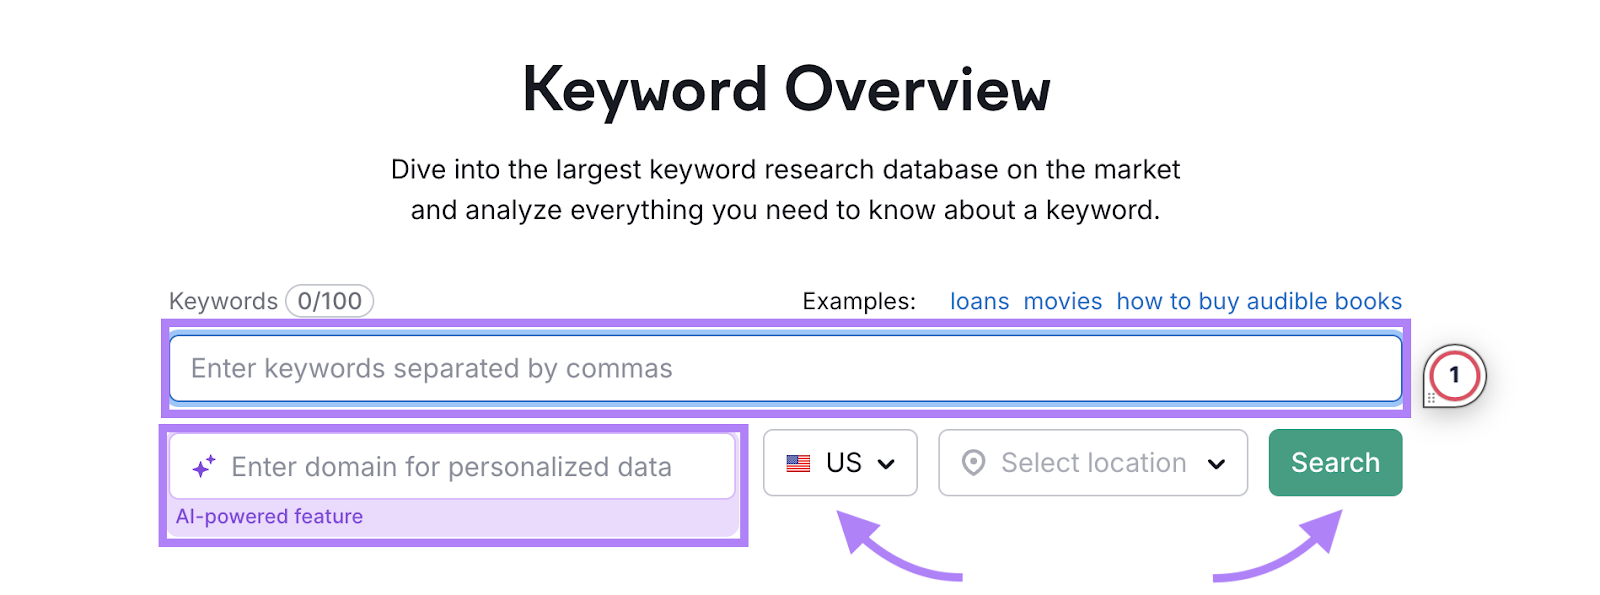Expand the Select location chevron
Viewport: 1600px width, 595px height.
point(1216,464)
